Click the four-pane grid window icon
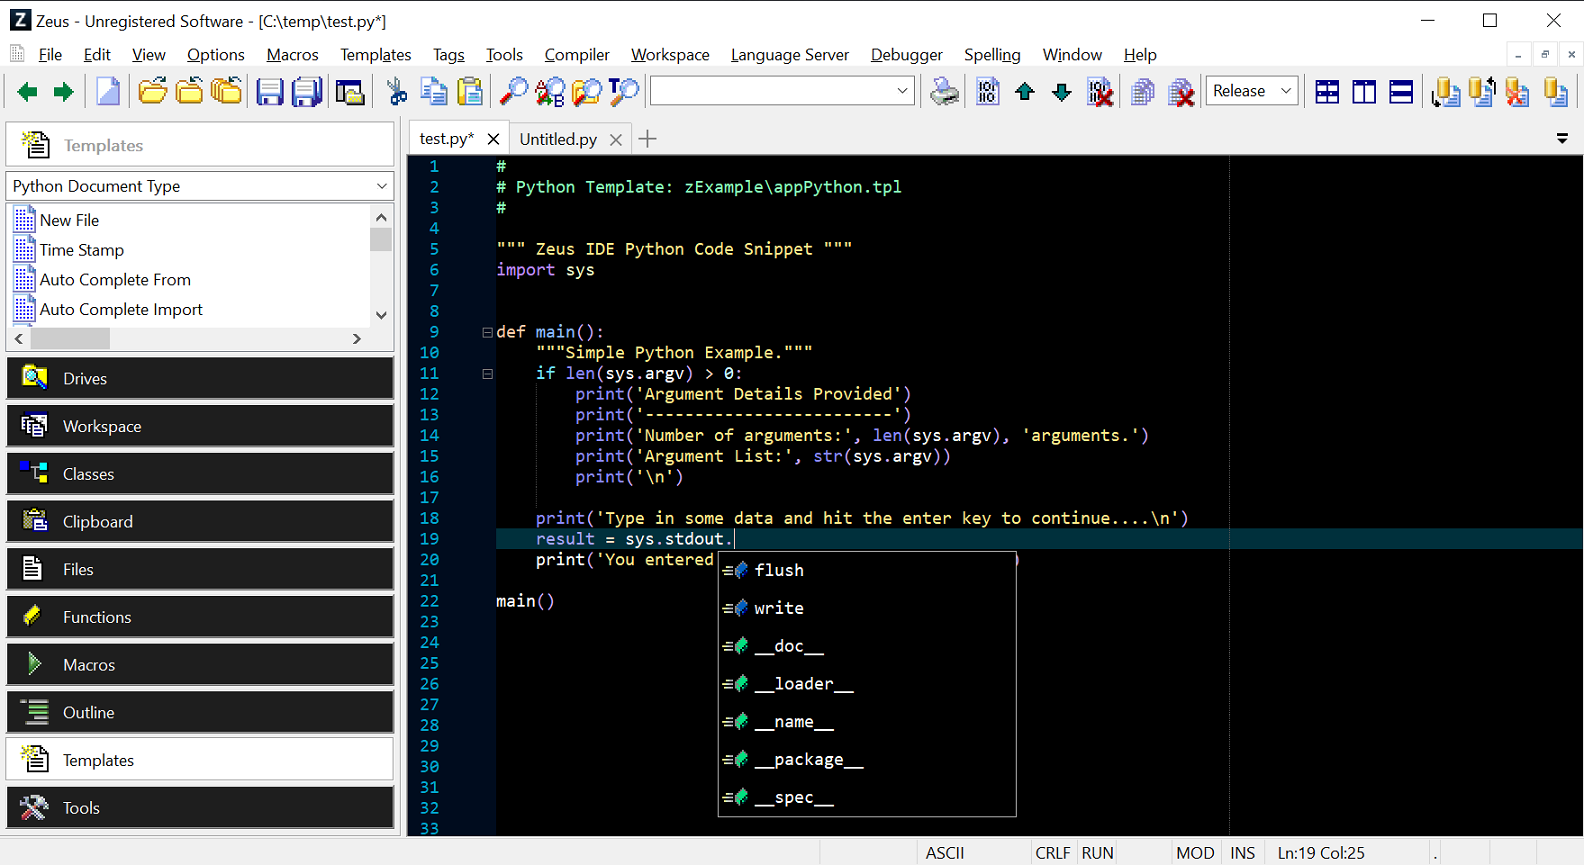Viewport: 1584px width, 865px height. point(1327,92)
